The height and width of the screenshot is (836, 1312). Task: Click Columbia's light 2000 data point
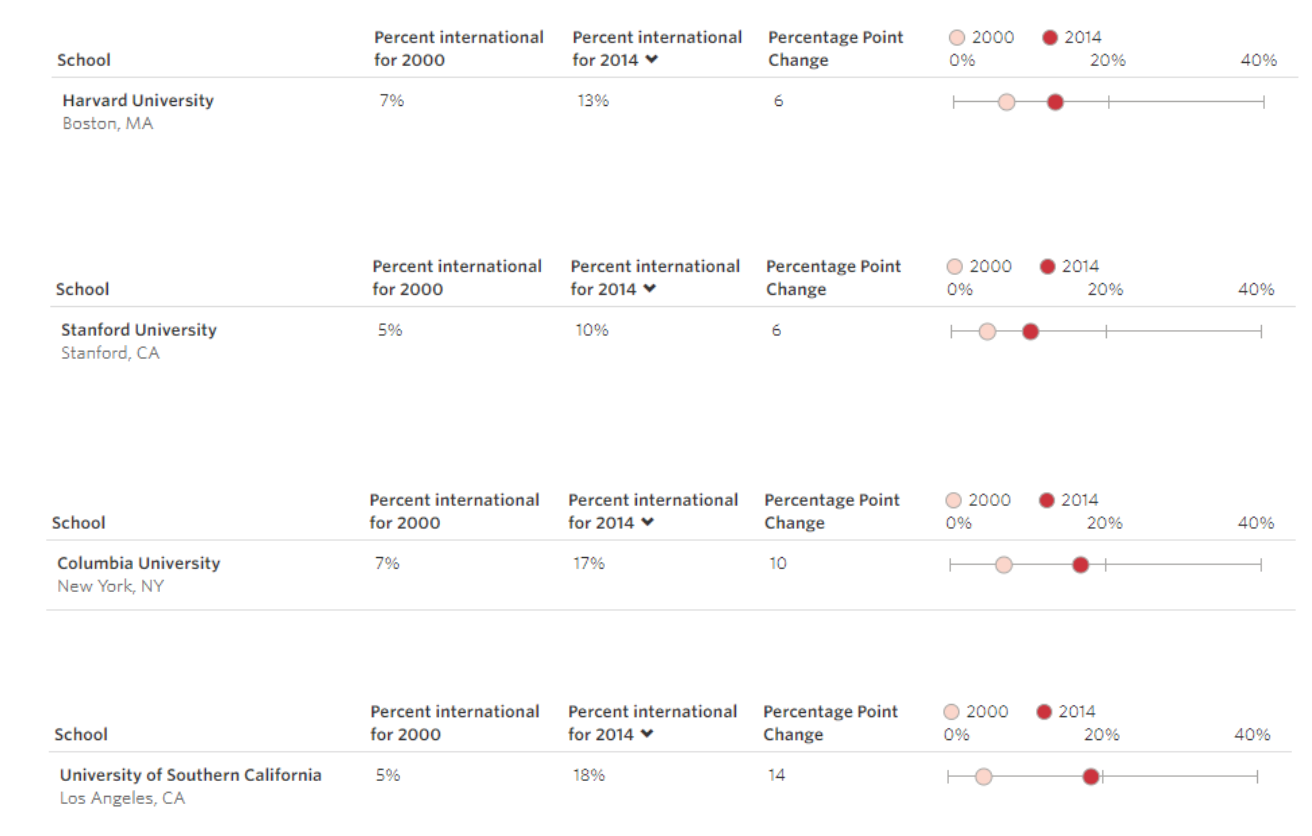(x=1004, y=565)
